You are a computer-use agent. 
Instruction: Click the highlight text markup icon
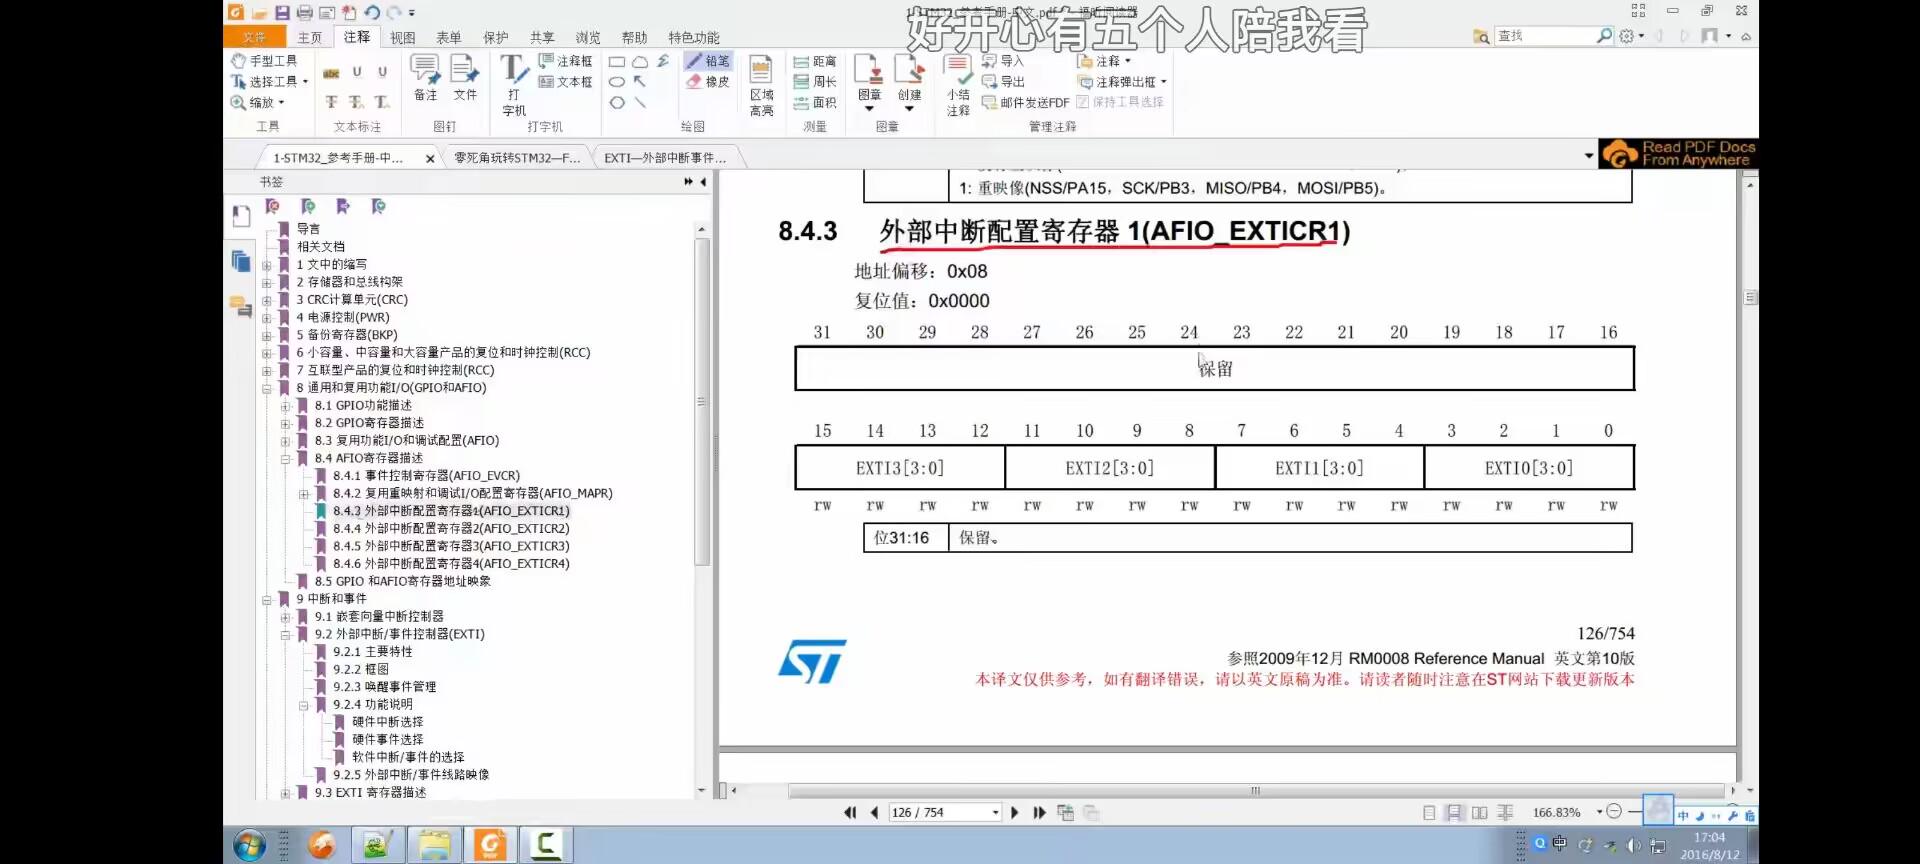coord(331,72)
